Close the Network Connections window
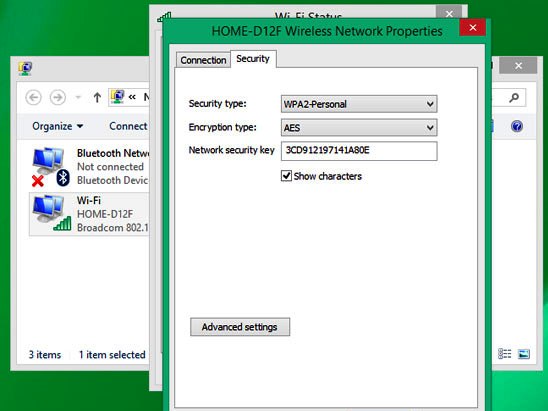 518,65
